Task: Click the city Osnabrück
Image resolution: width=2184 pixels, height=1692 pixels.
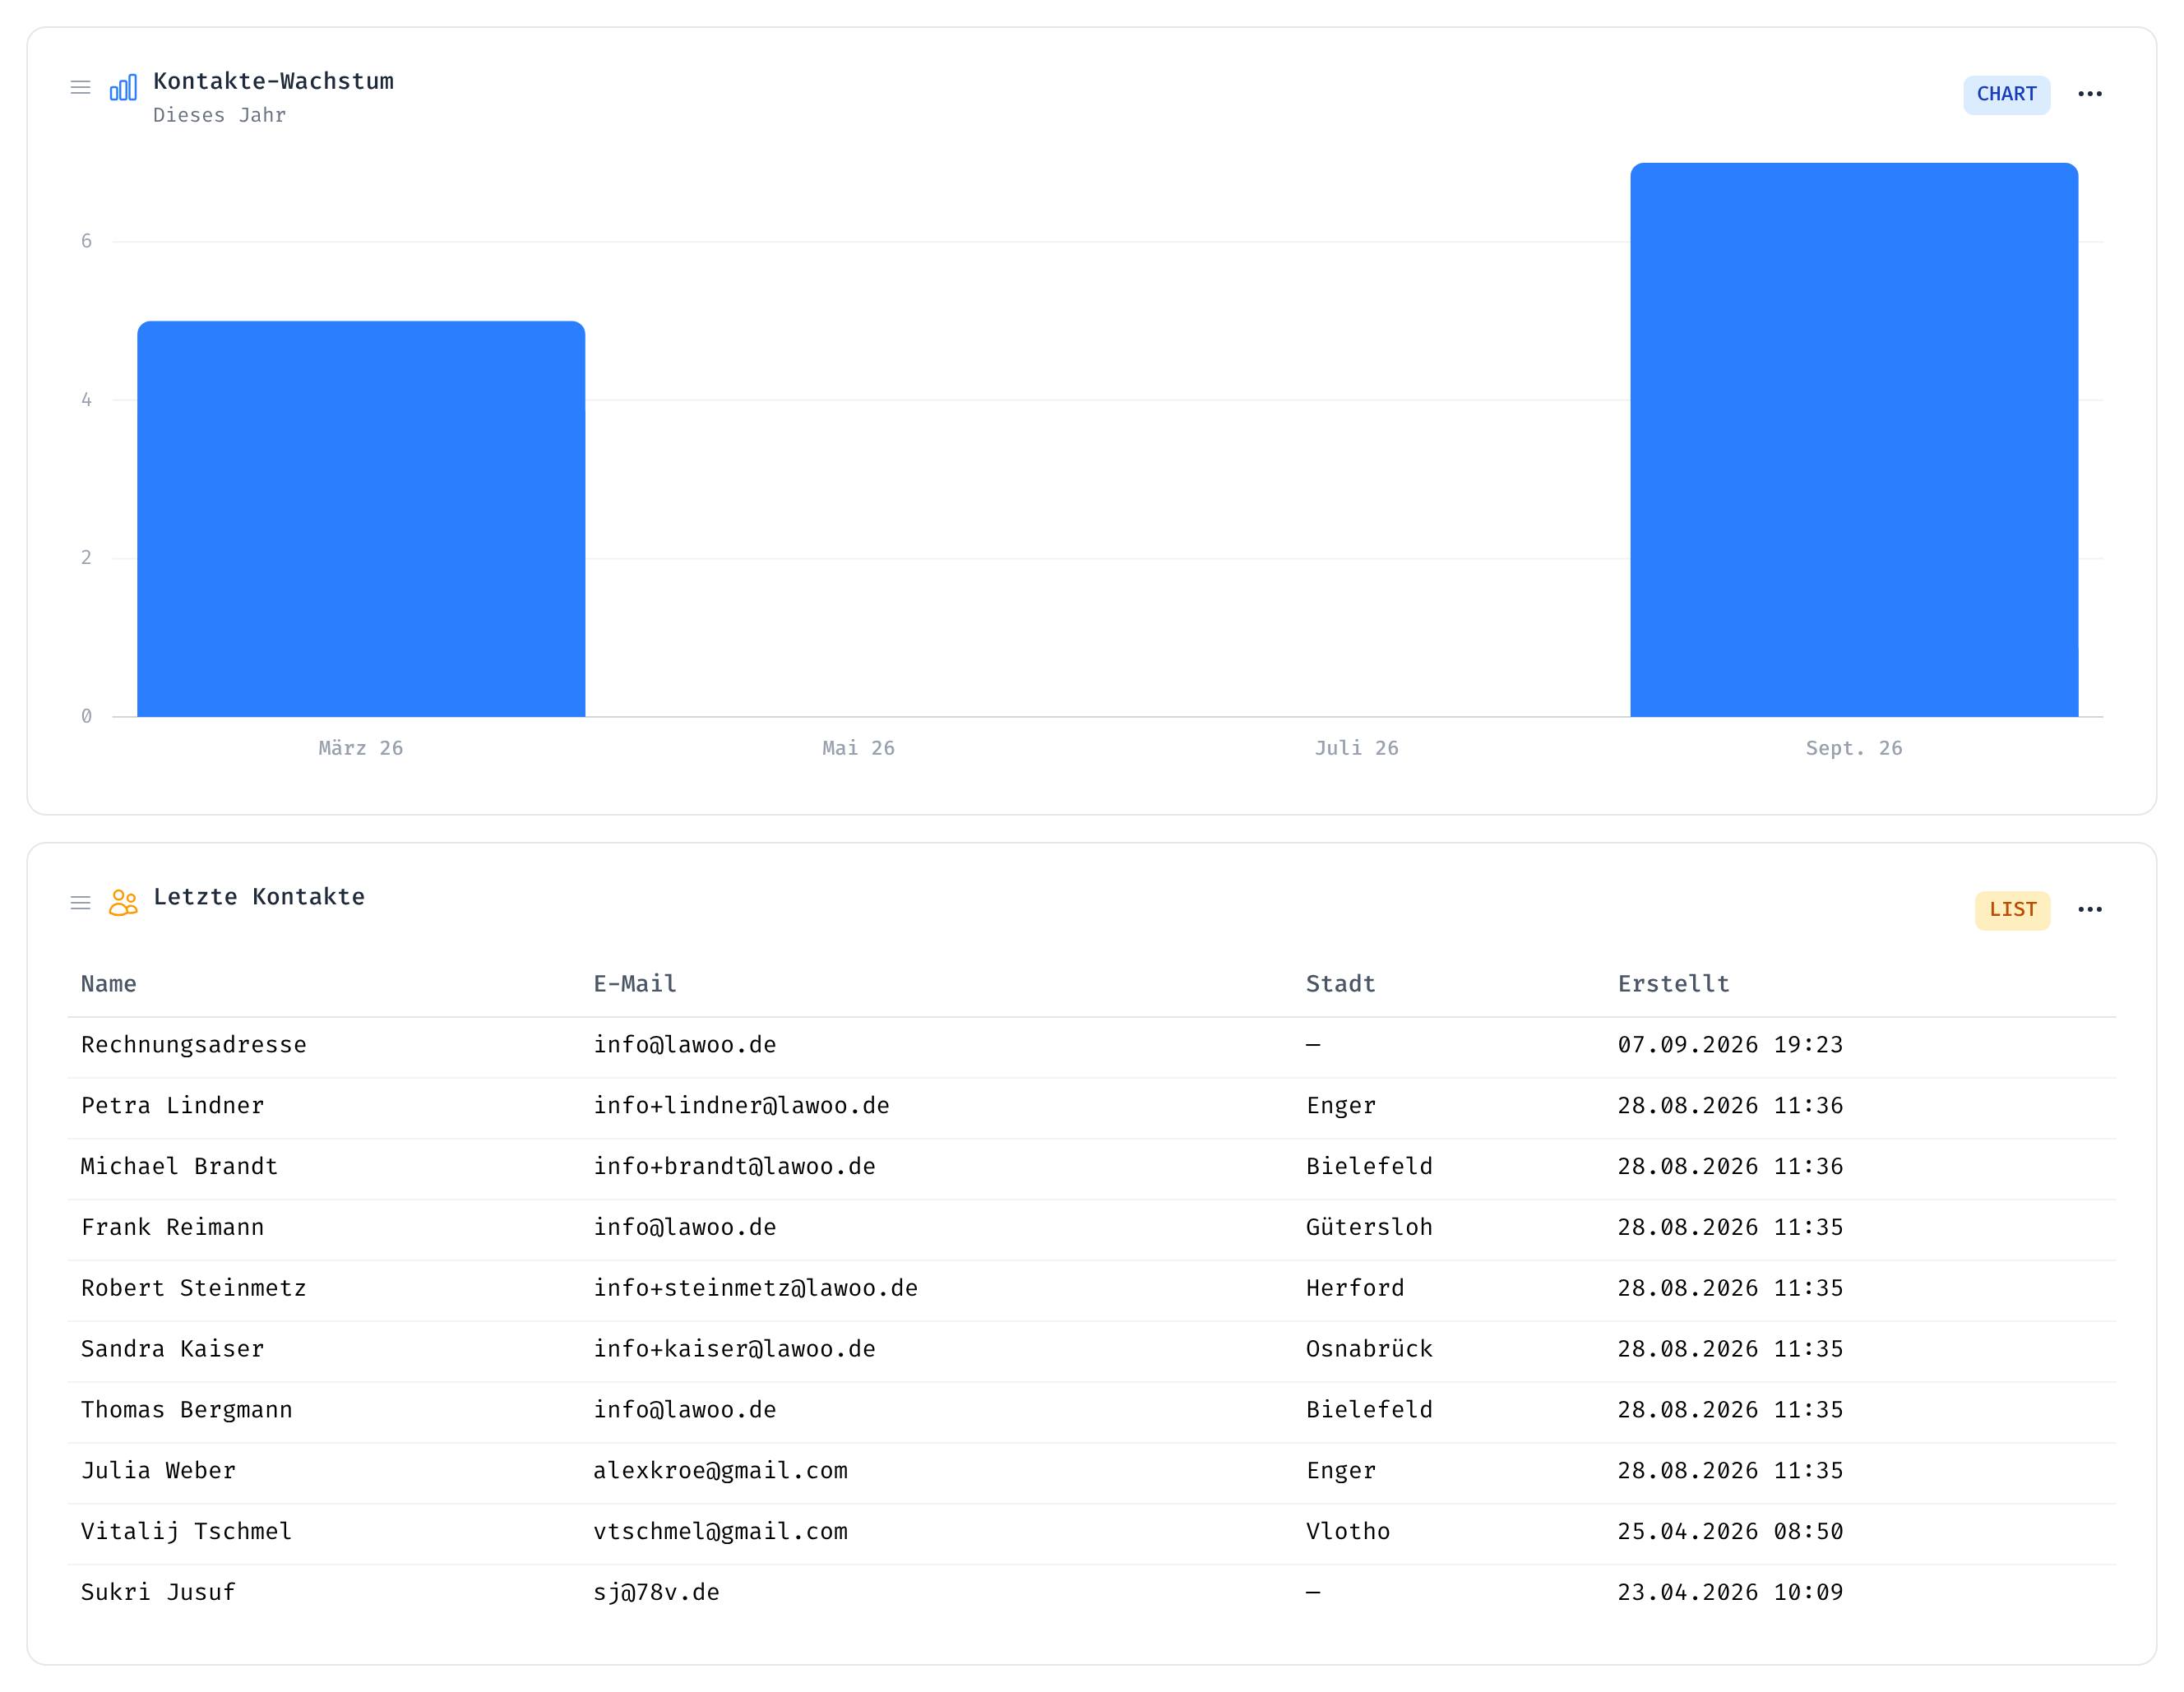Action: (x=1369, y=1349)
